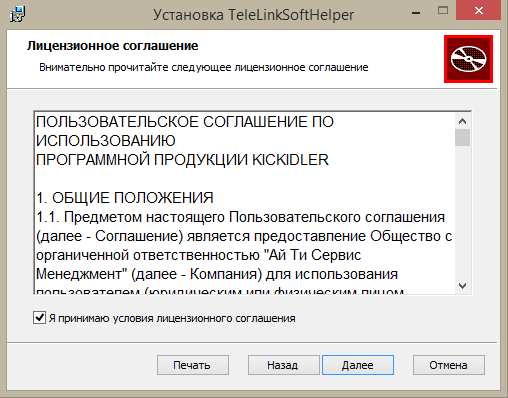Continue with the Далее button

click(x=358, y=365)
